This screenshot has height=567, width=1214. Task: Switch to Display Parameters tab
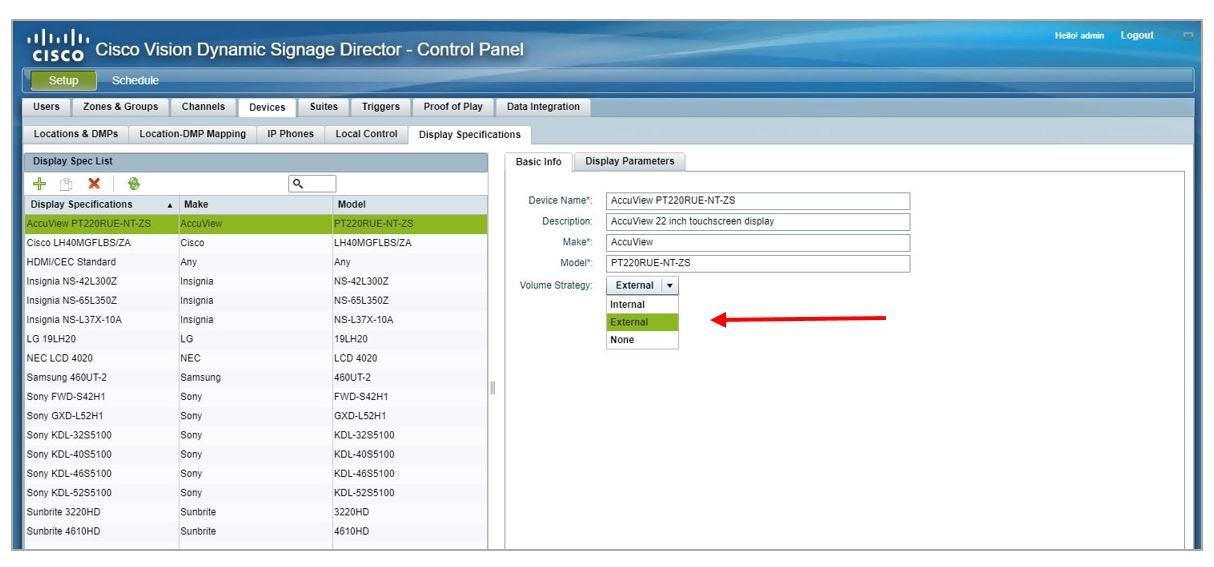630,161
